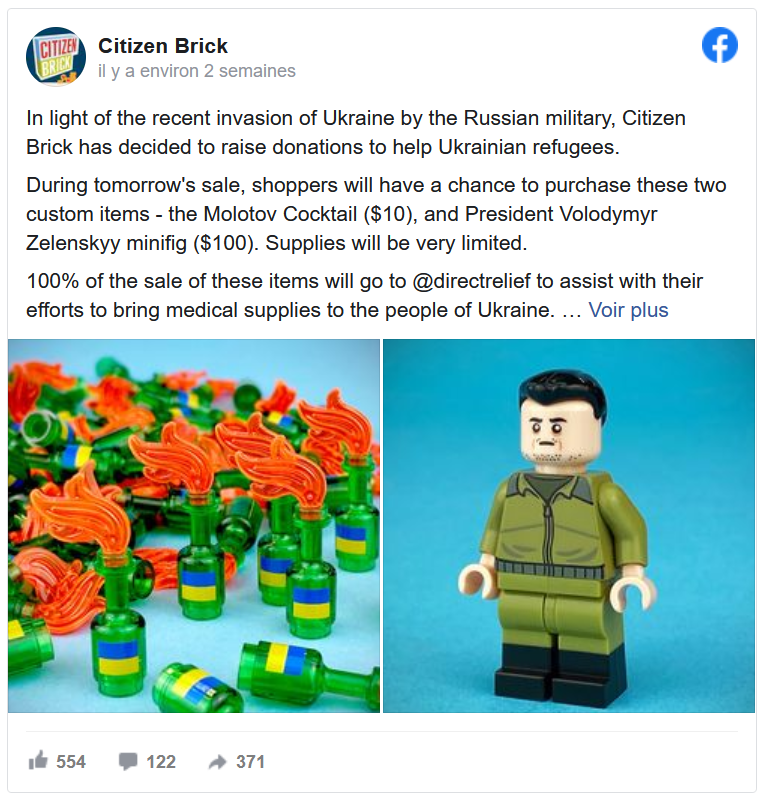Image resolution: width=764 pixels, height=801 pixels.
Task: Click the share arrow icon
Action: tap(218, 762)
